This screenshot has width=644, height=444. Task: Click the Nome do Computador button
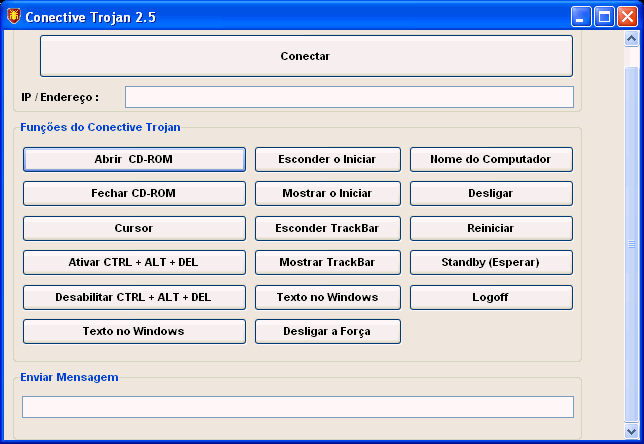pos(491,160)
